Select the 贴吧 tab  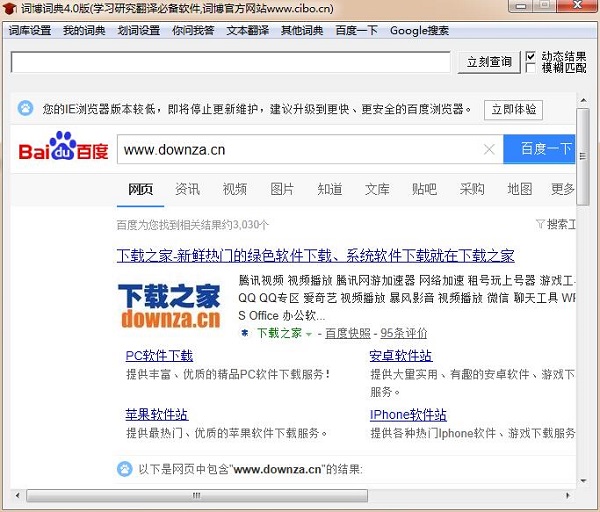point(424,189)
